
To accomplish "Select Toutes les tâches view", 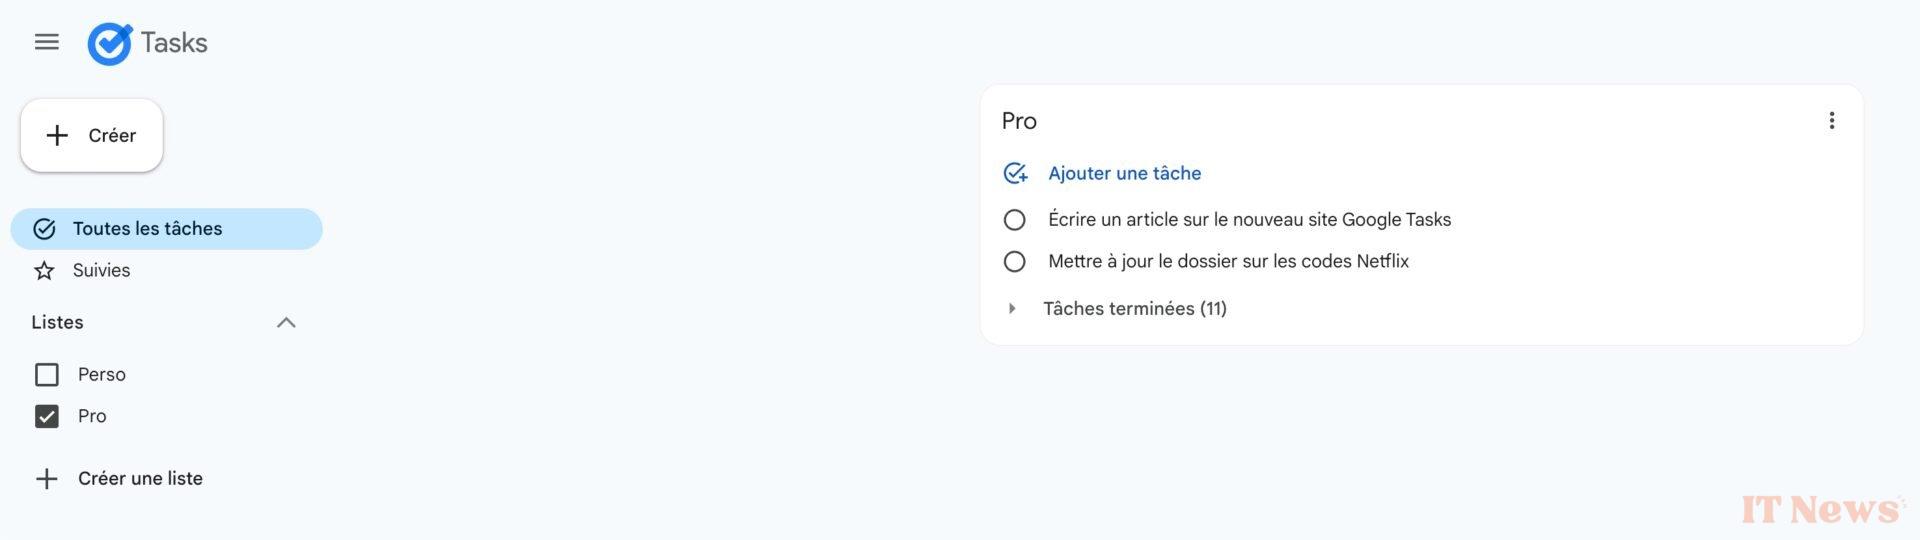I will coord(166,229).
